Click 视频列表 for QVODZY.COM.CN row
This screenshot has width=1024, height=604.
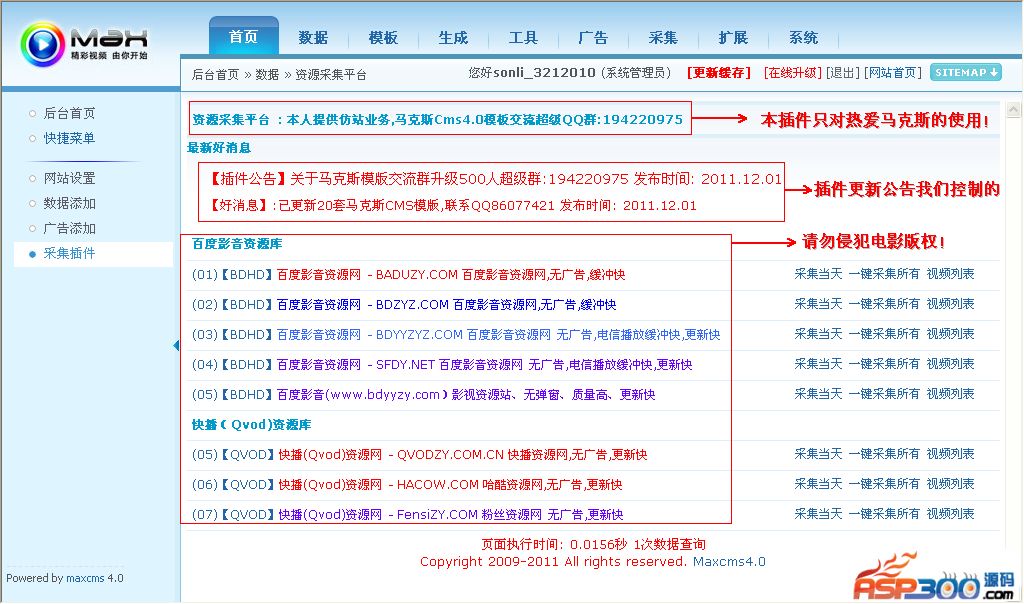950,454
